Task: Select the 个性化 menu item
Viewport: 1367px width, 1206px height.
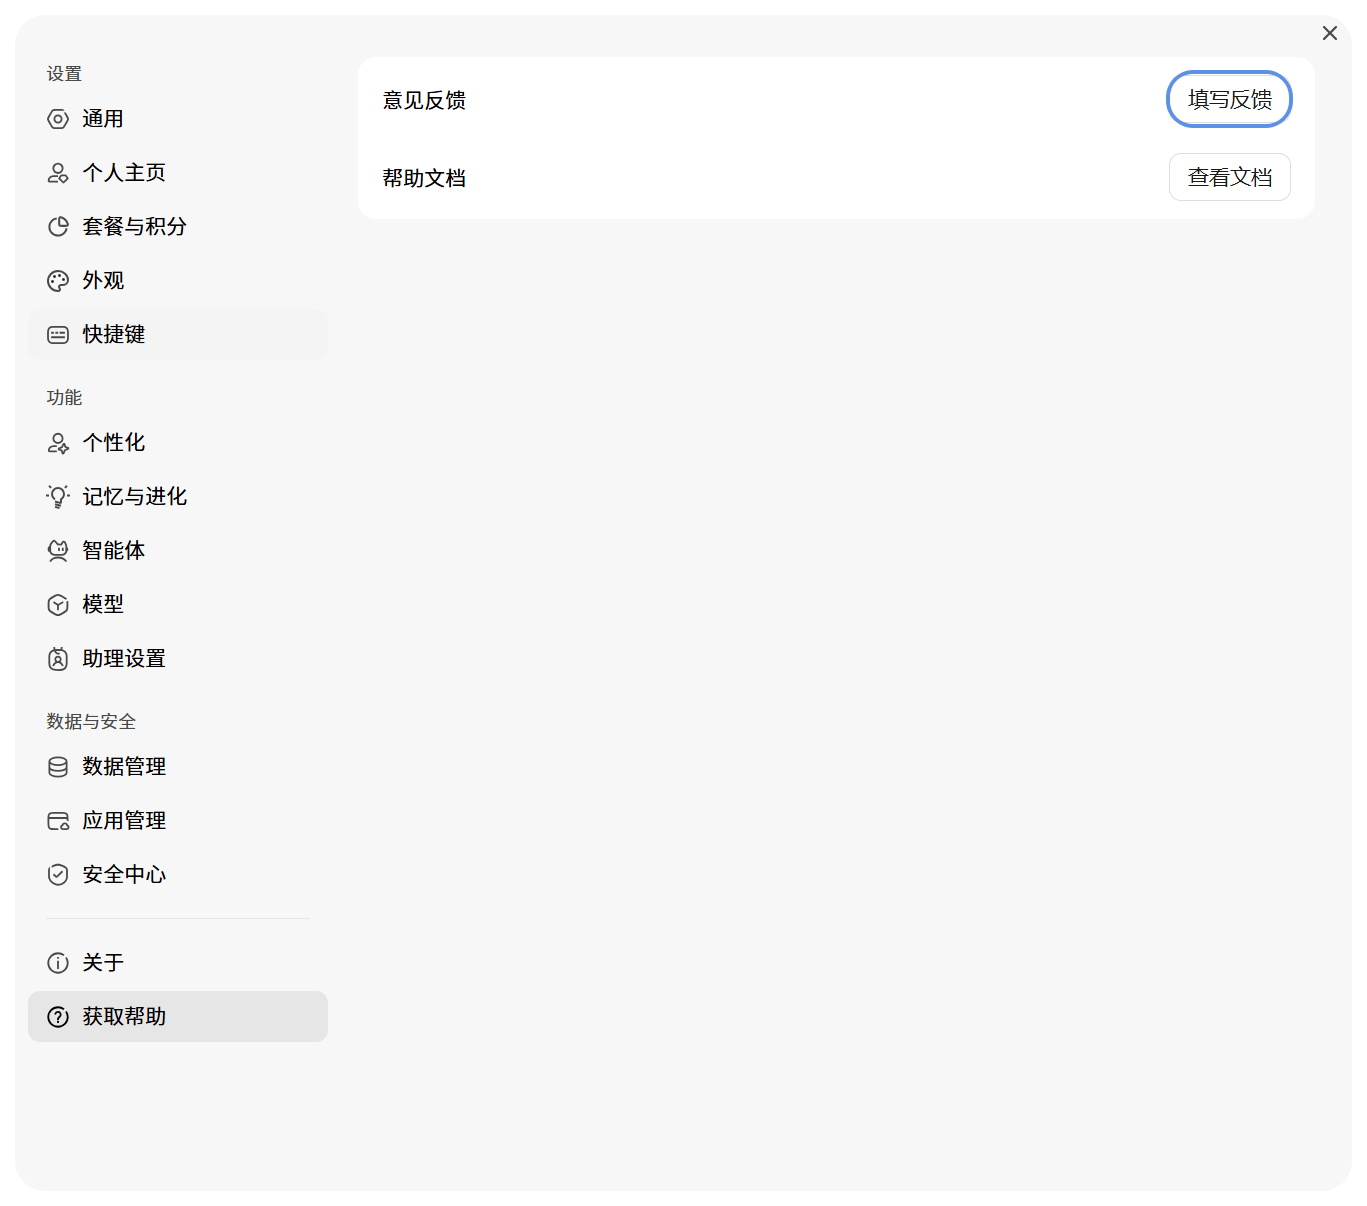Action: pos(178,443)
